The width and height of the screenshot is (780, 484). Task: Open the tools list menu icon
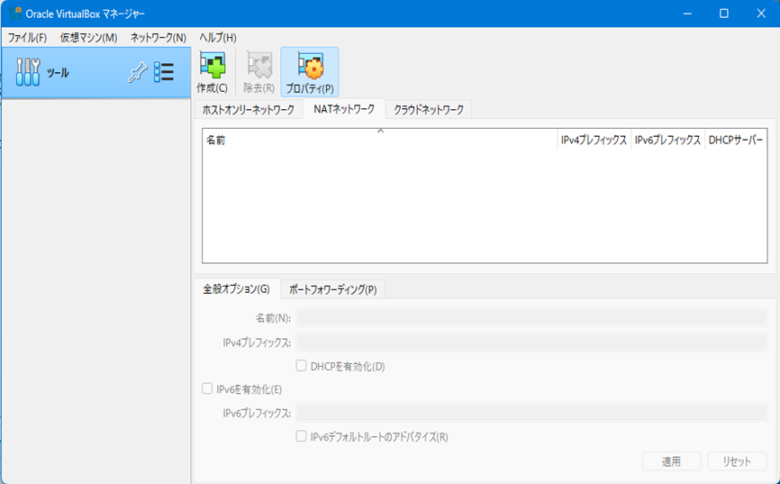[x=164, y=73]
